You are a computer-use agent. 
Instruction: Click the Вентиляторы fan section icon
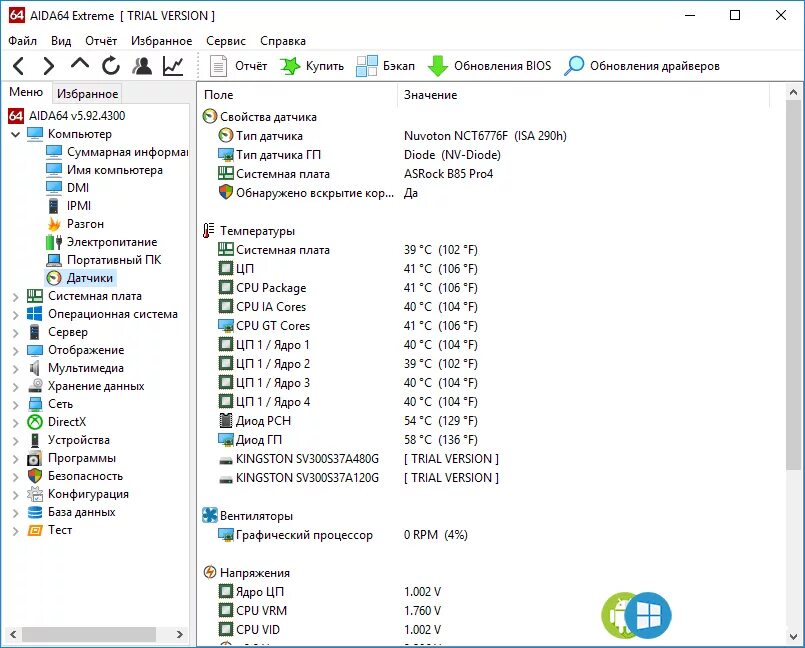point(209,516)
